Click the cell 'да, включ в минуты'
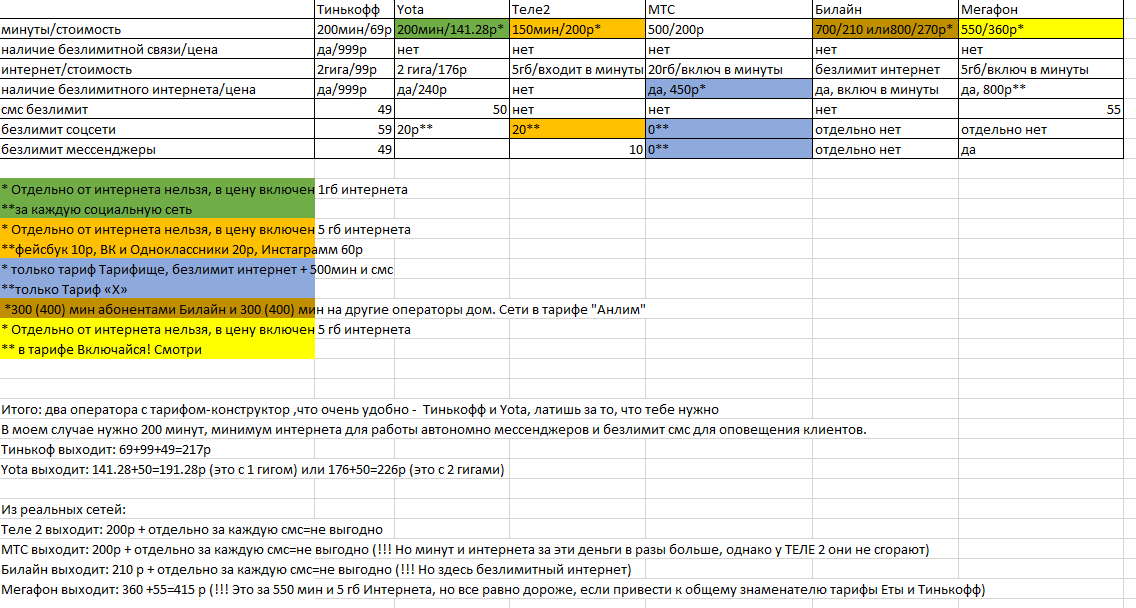 click(885, 89)
